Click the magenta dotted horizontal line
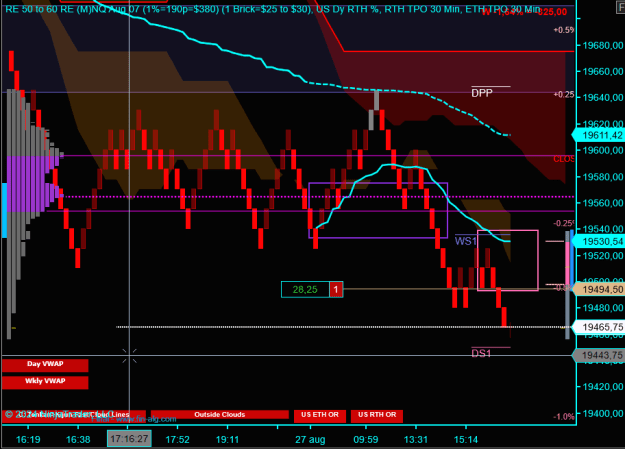The height and width of the screenshot is (449, 625). click(x=319, y=197)
